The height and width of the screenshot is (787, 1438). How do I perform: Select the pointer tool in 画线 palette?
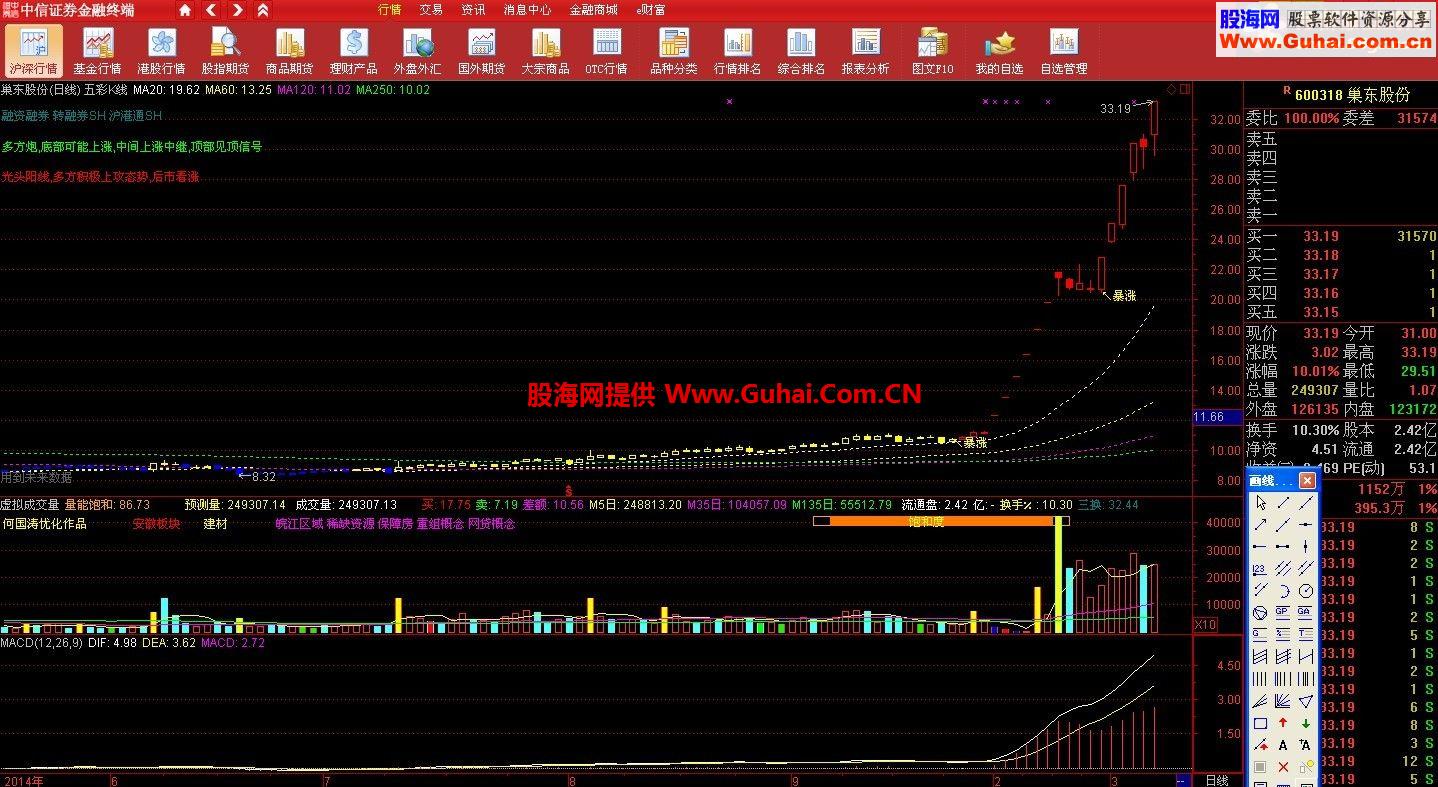point(1261,502)
